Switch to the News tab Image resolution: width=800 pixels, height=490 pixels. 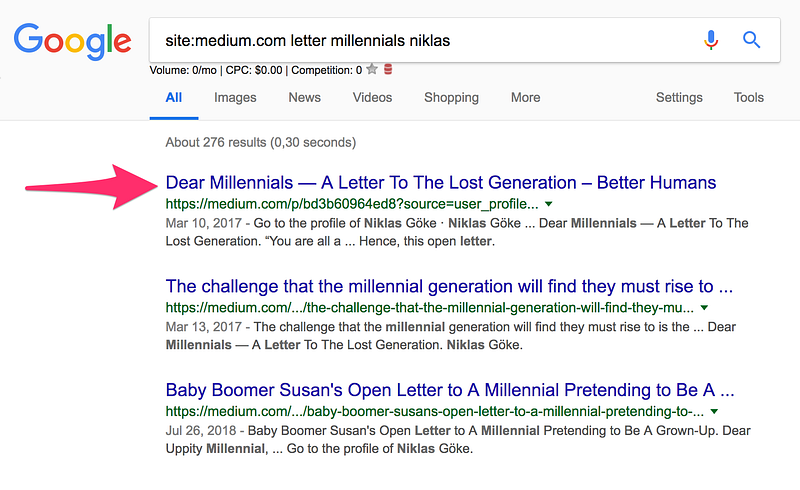tap(304, 98)
